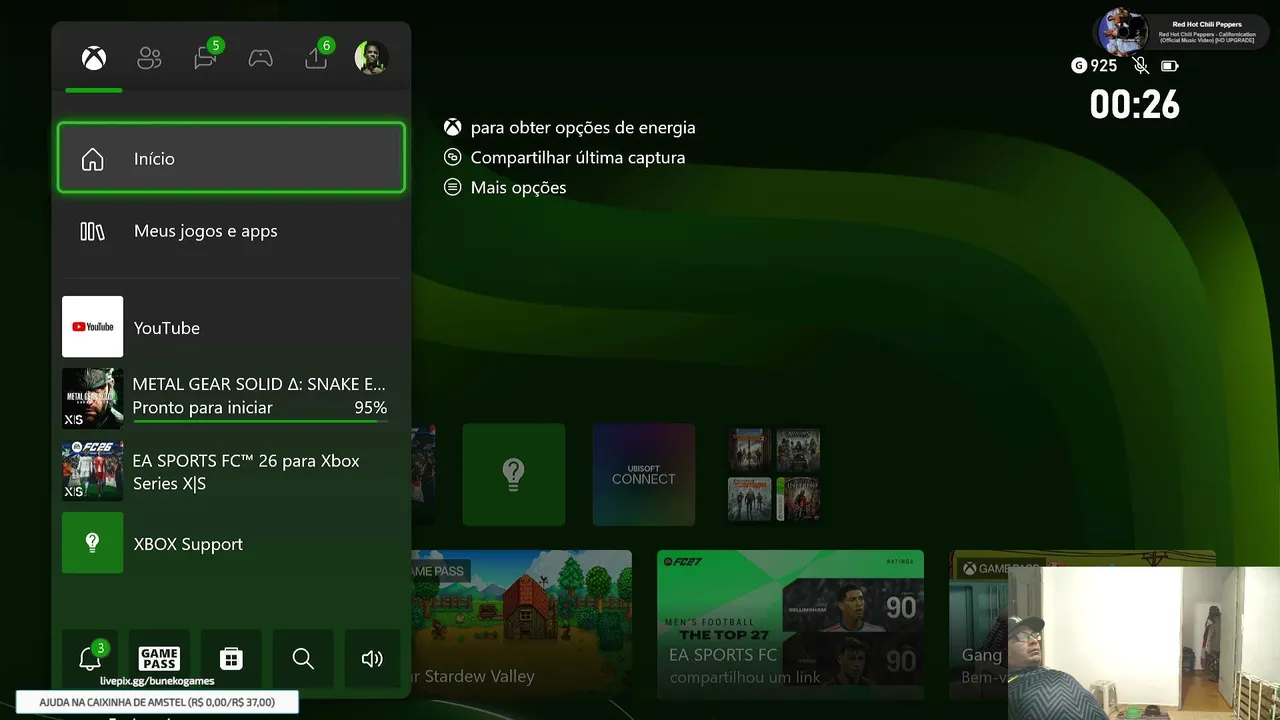Open the Stardew Valley Game Pass card

[x=521, y=624]
